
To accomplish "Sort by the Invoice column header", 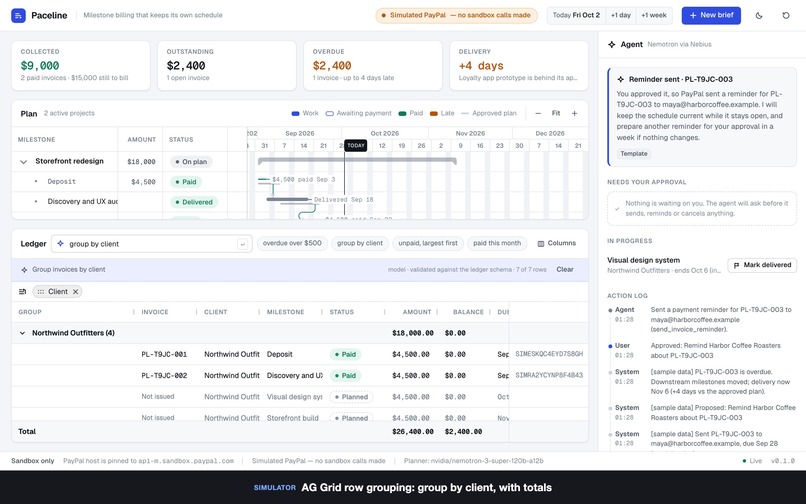I will [155, 312].
